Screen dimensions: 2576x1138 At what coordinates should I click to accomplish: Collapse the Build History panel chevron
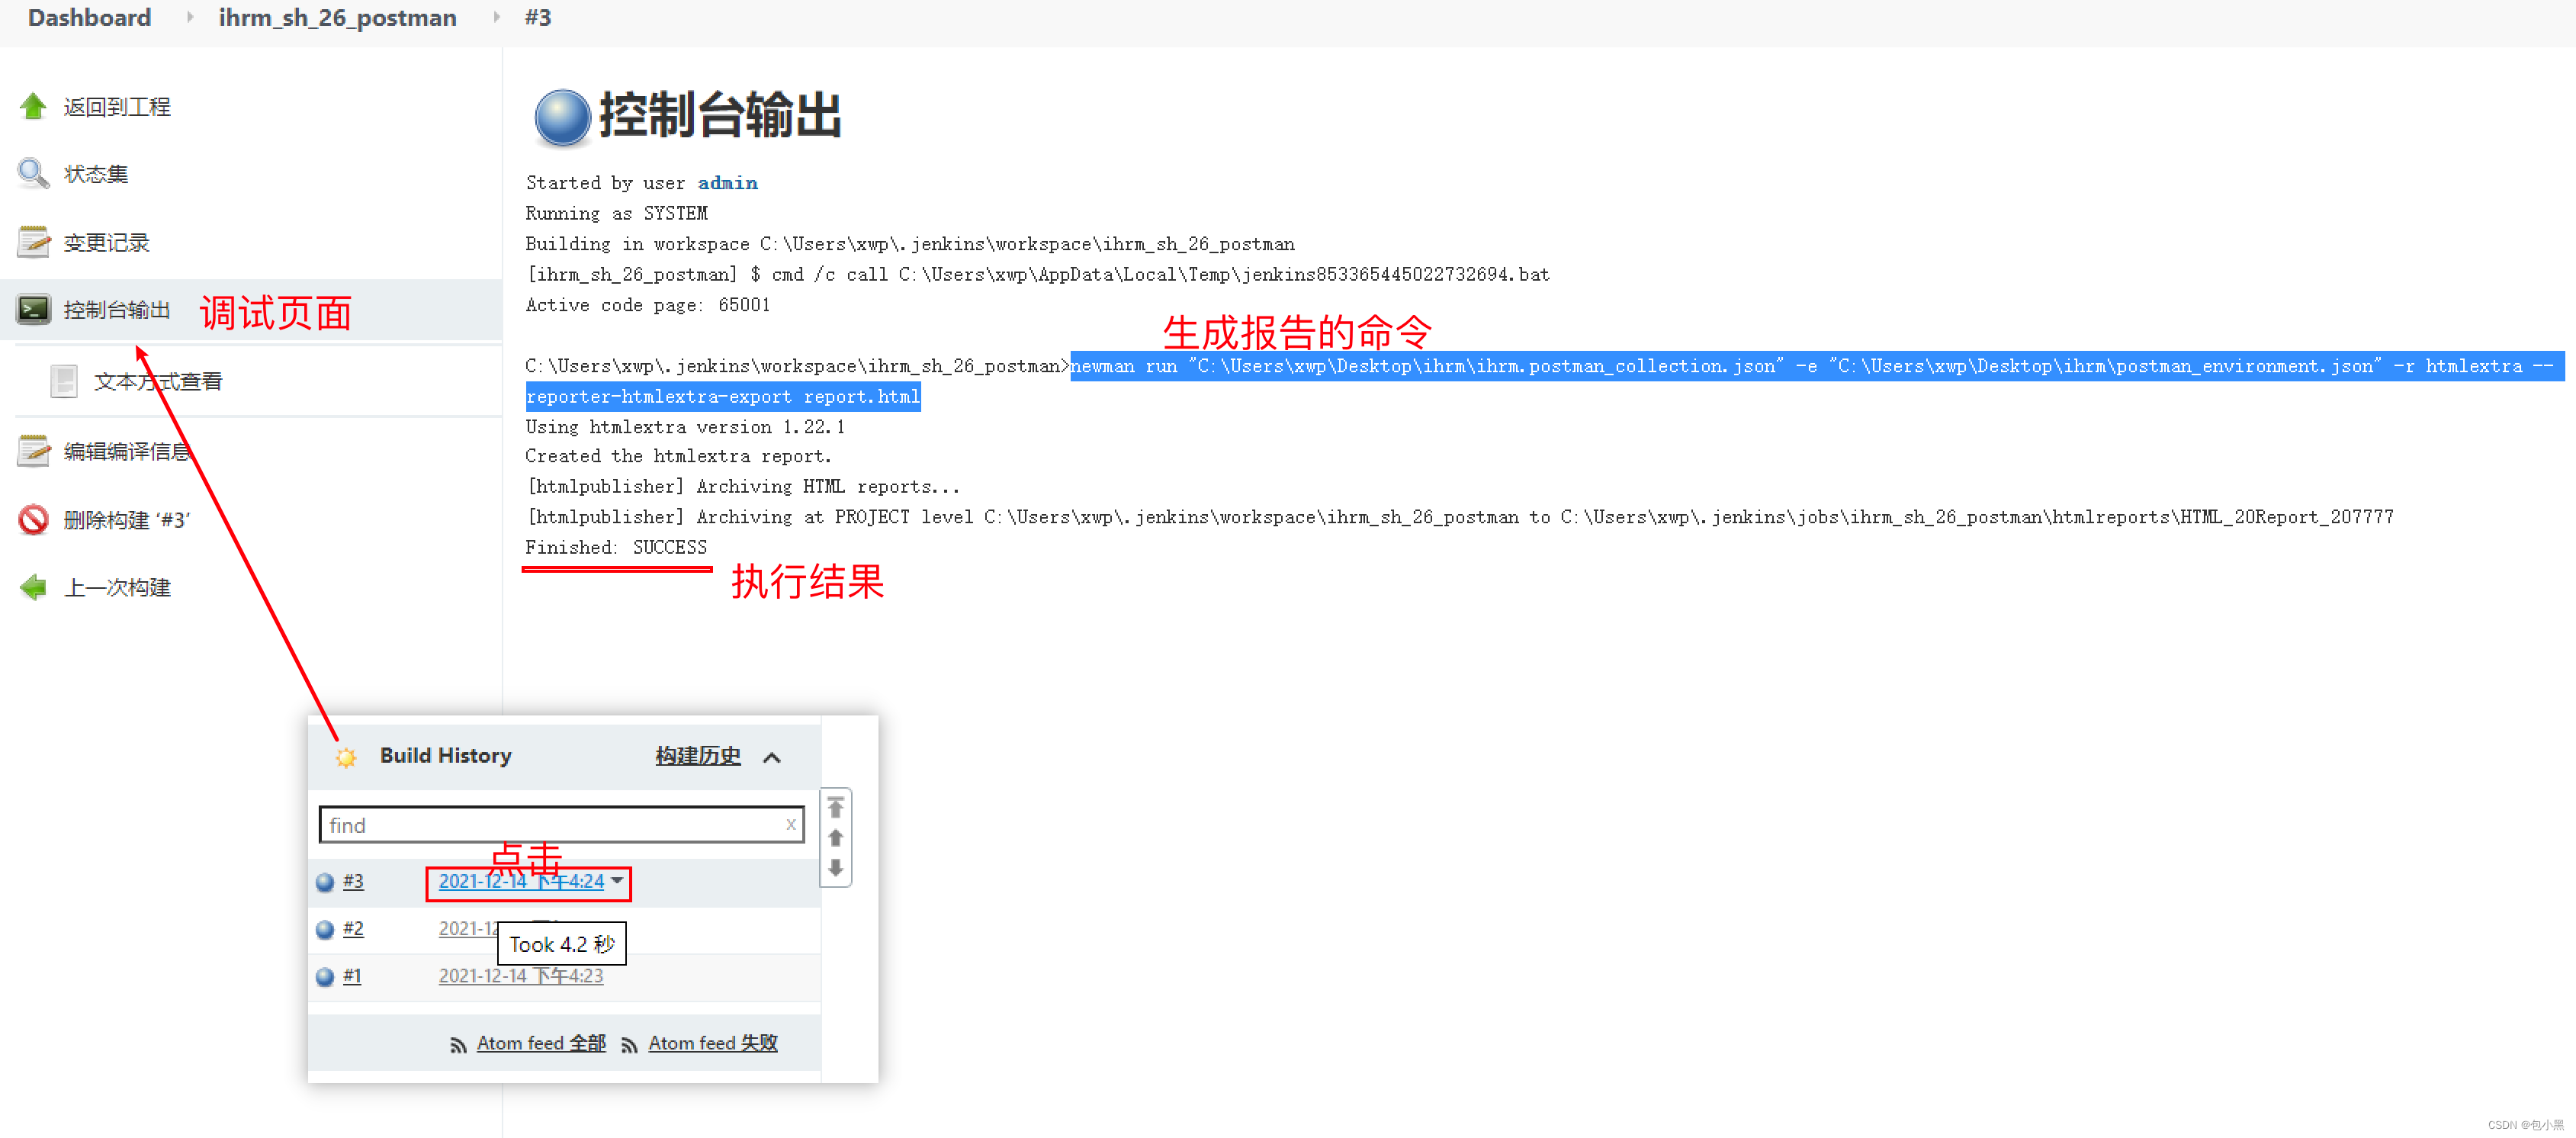771,757
